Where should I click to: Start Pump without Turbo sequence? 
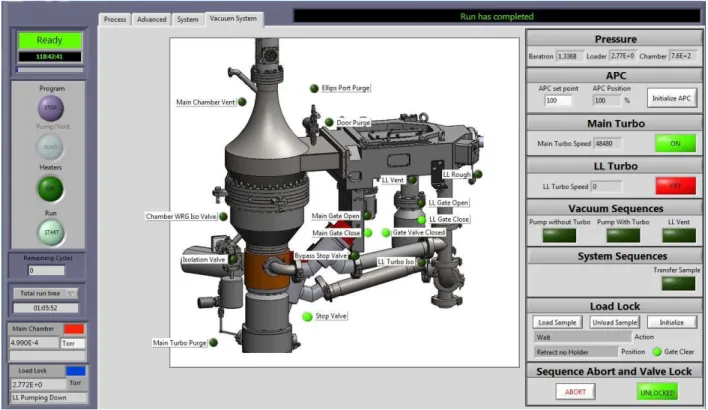pos(559,235)
